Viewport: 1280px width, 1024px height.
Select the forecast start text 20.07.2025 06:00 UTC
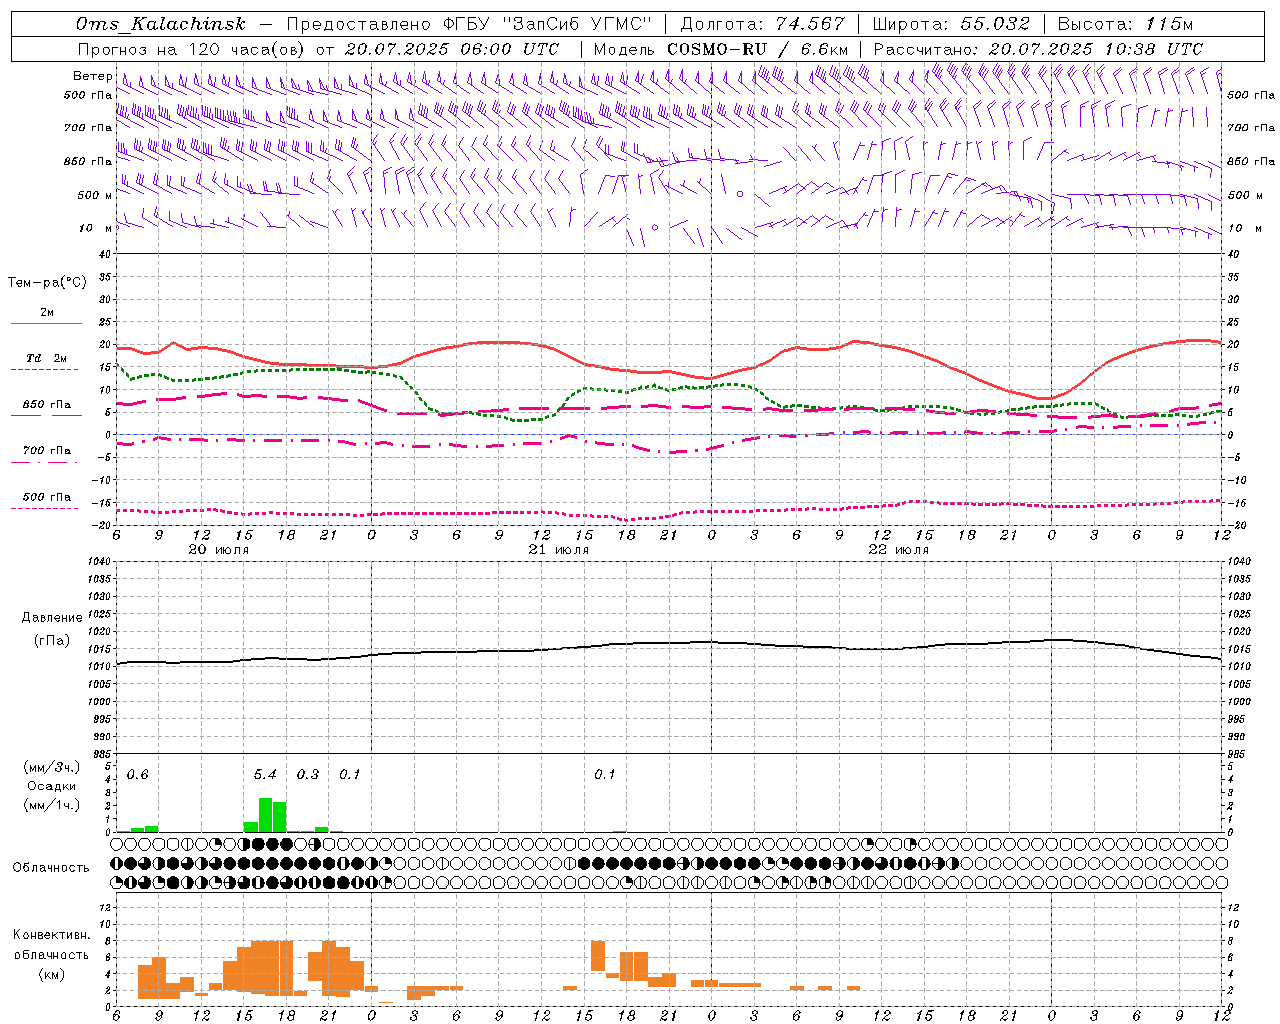click(452, 49)
